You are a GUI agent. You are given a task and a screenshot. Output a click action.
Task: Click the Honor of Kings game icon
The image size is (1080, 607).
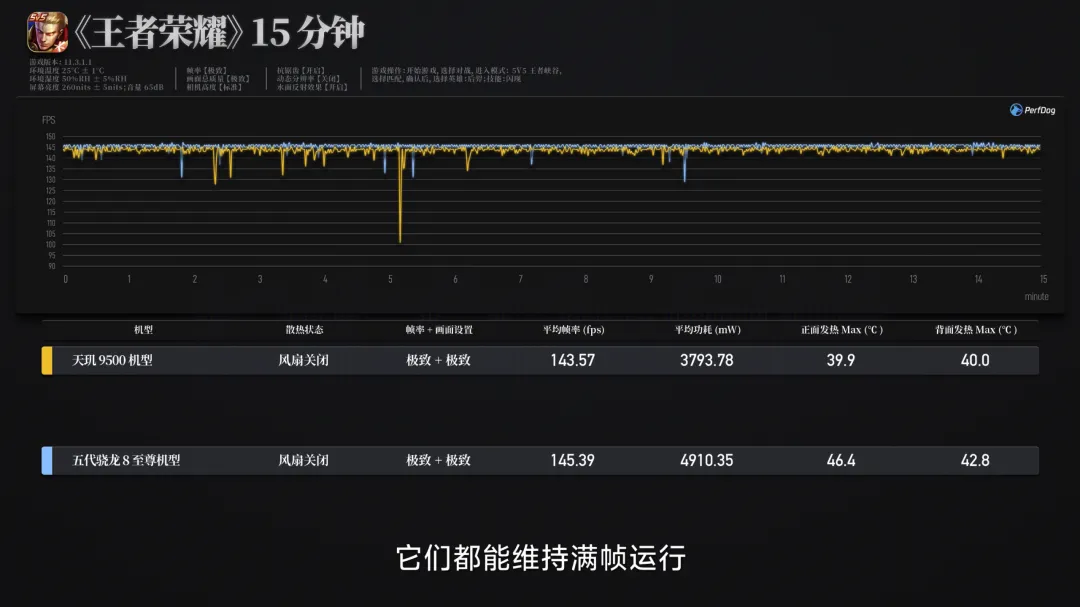[x=47, y=32]
